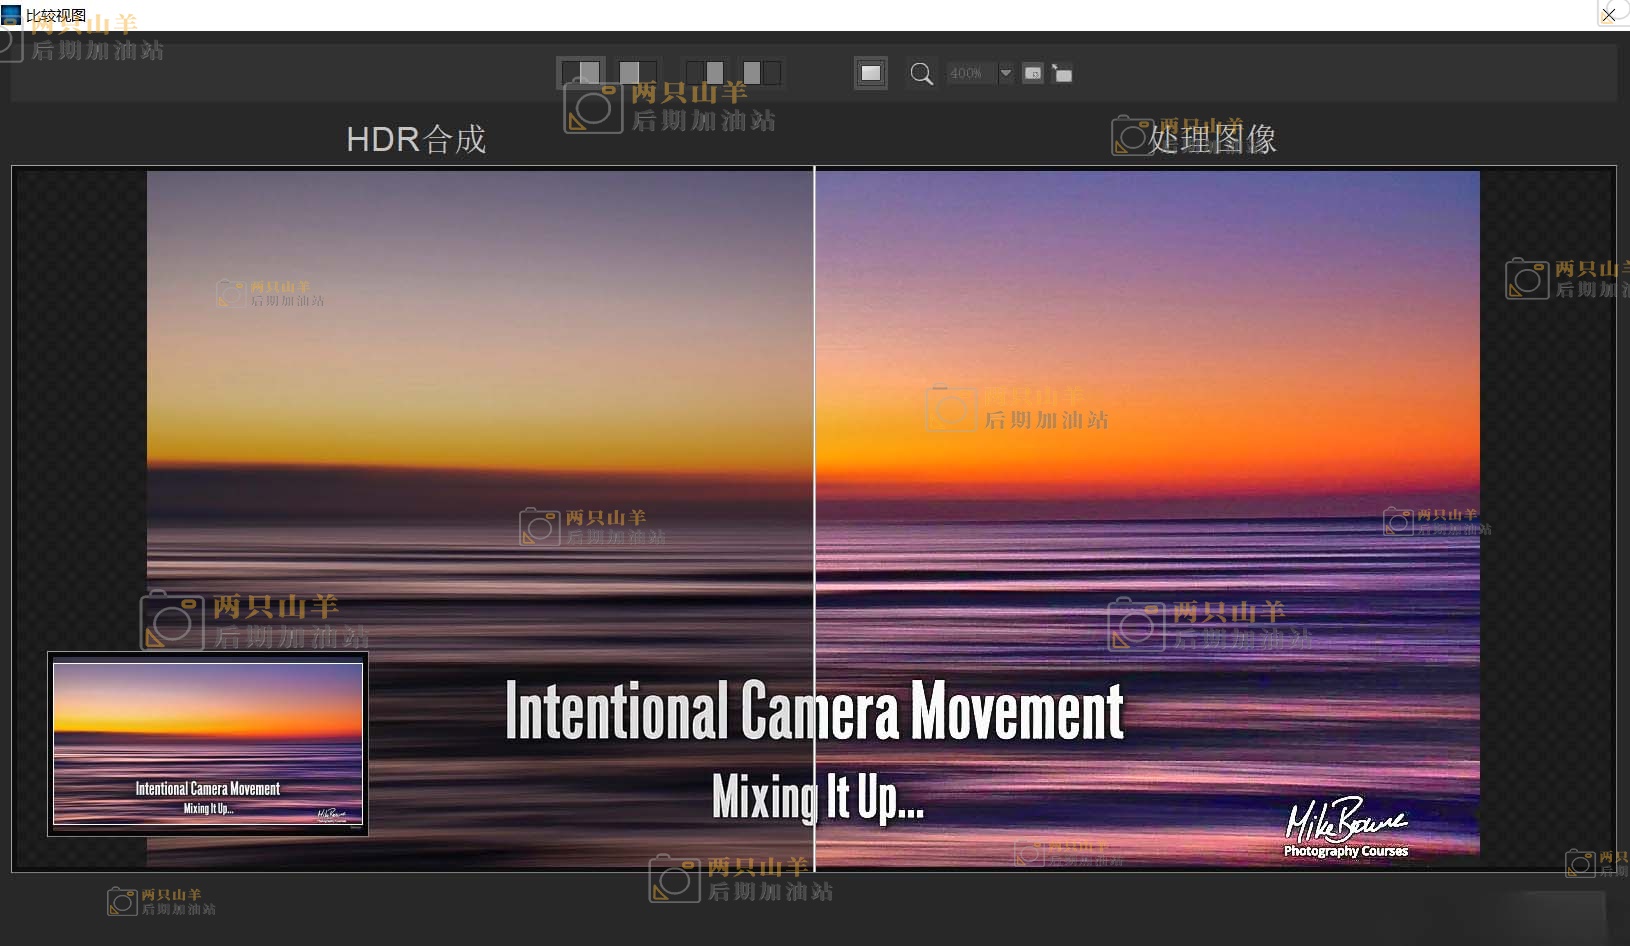Open the zoom percentage dropdown arrow

point(1006,74)
